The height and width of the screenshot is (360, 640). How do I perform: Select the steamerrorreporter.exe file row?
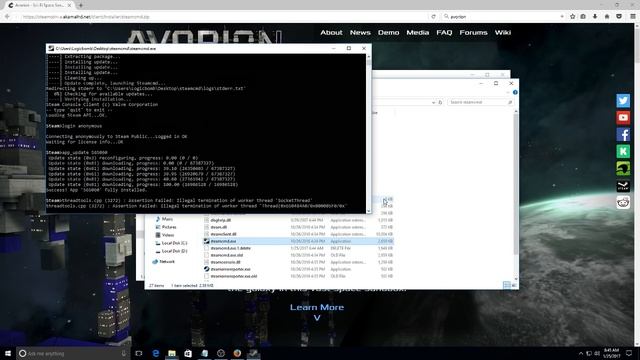[298, 269]
